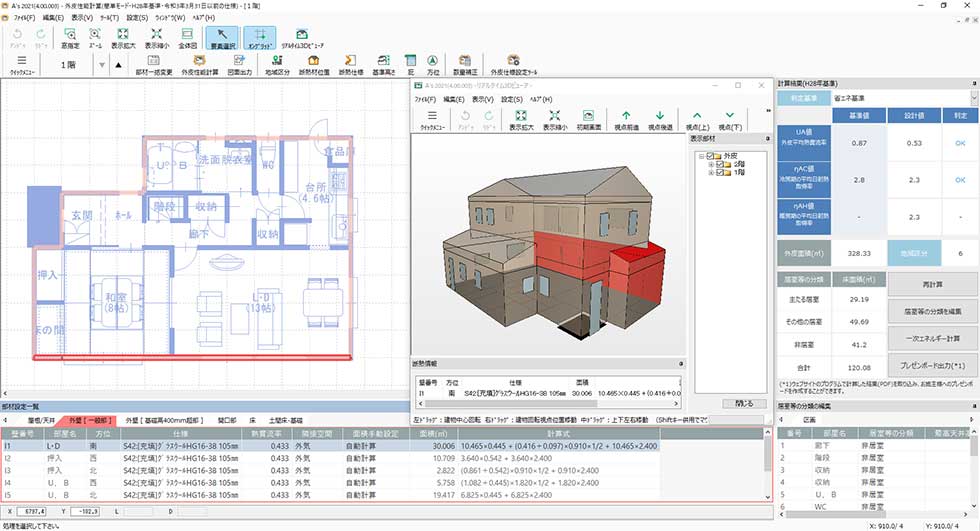Uncheck the 外皮 root checkbox
This screenshot has width=980, height=531.
click(x=710, y=155)
